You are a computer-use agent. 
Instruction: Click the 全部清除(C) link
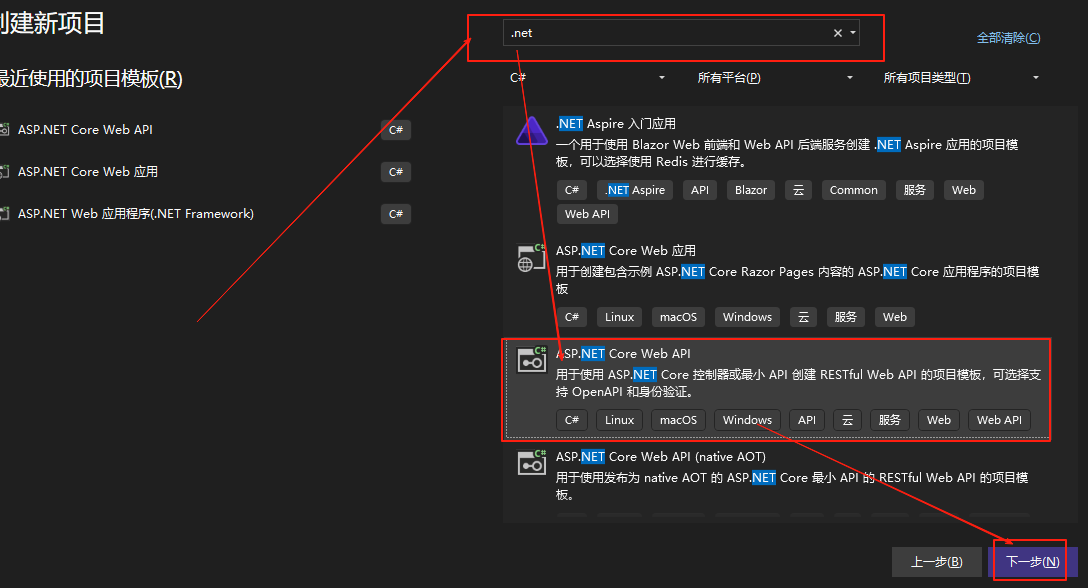1008,38
